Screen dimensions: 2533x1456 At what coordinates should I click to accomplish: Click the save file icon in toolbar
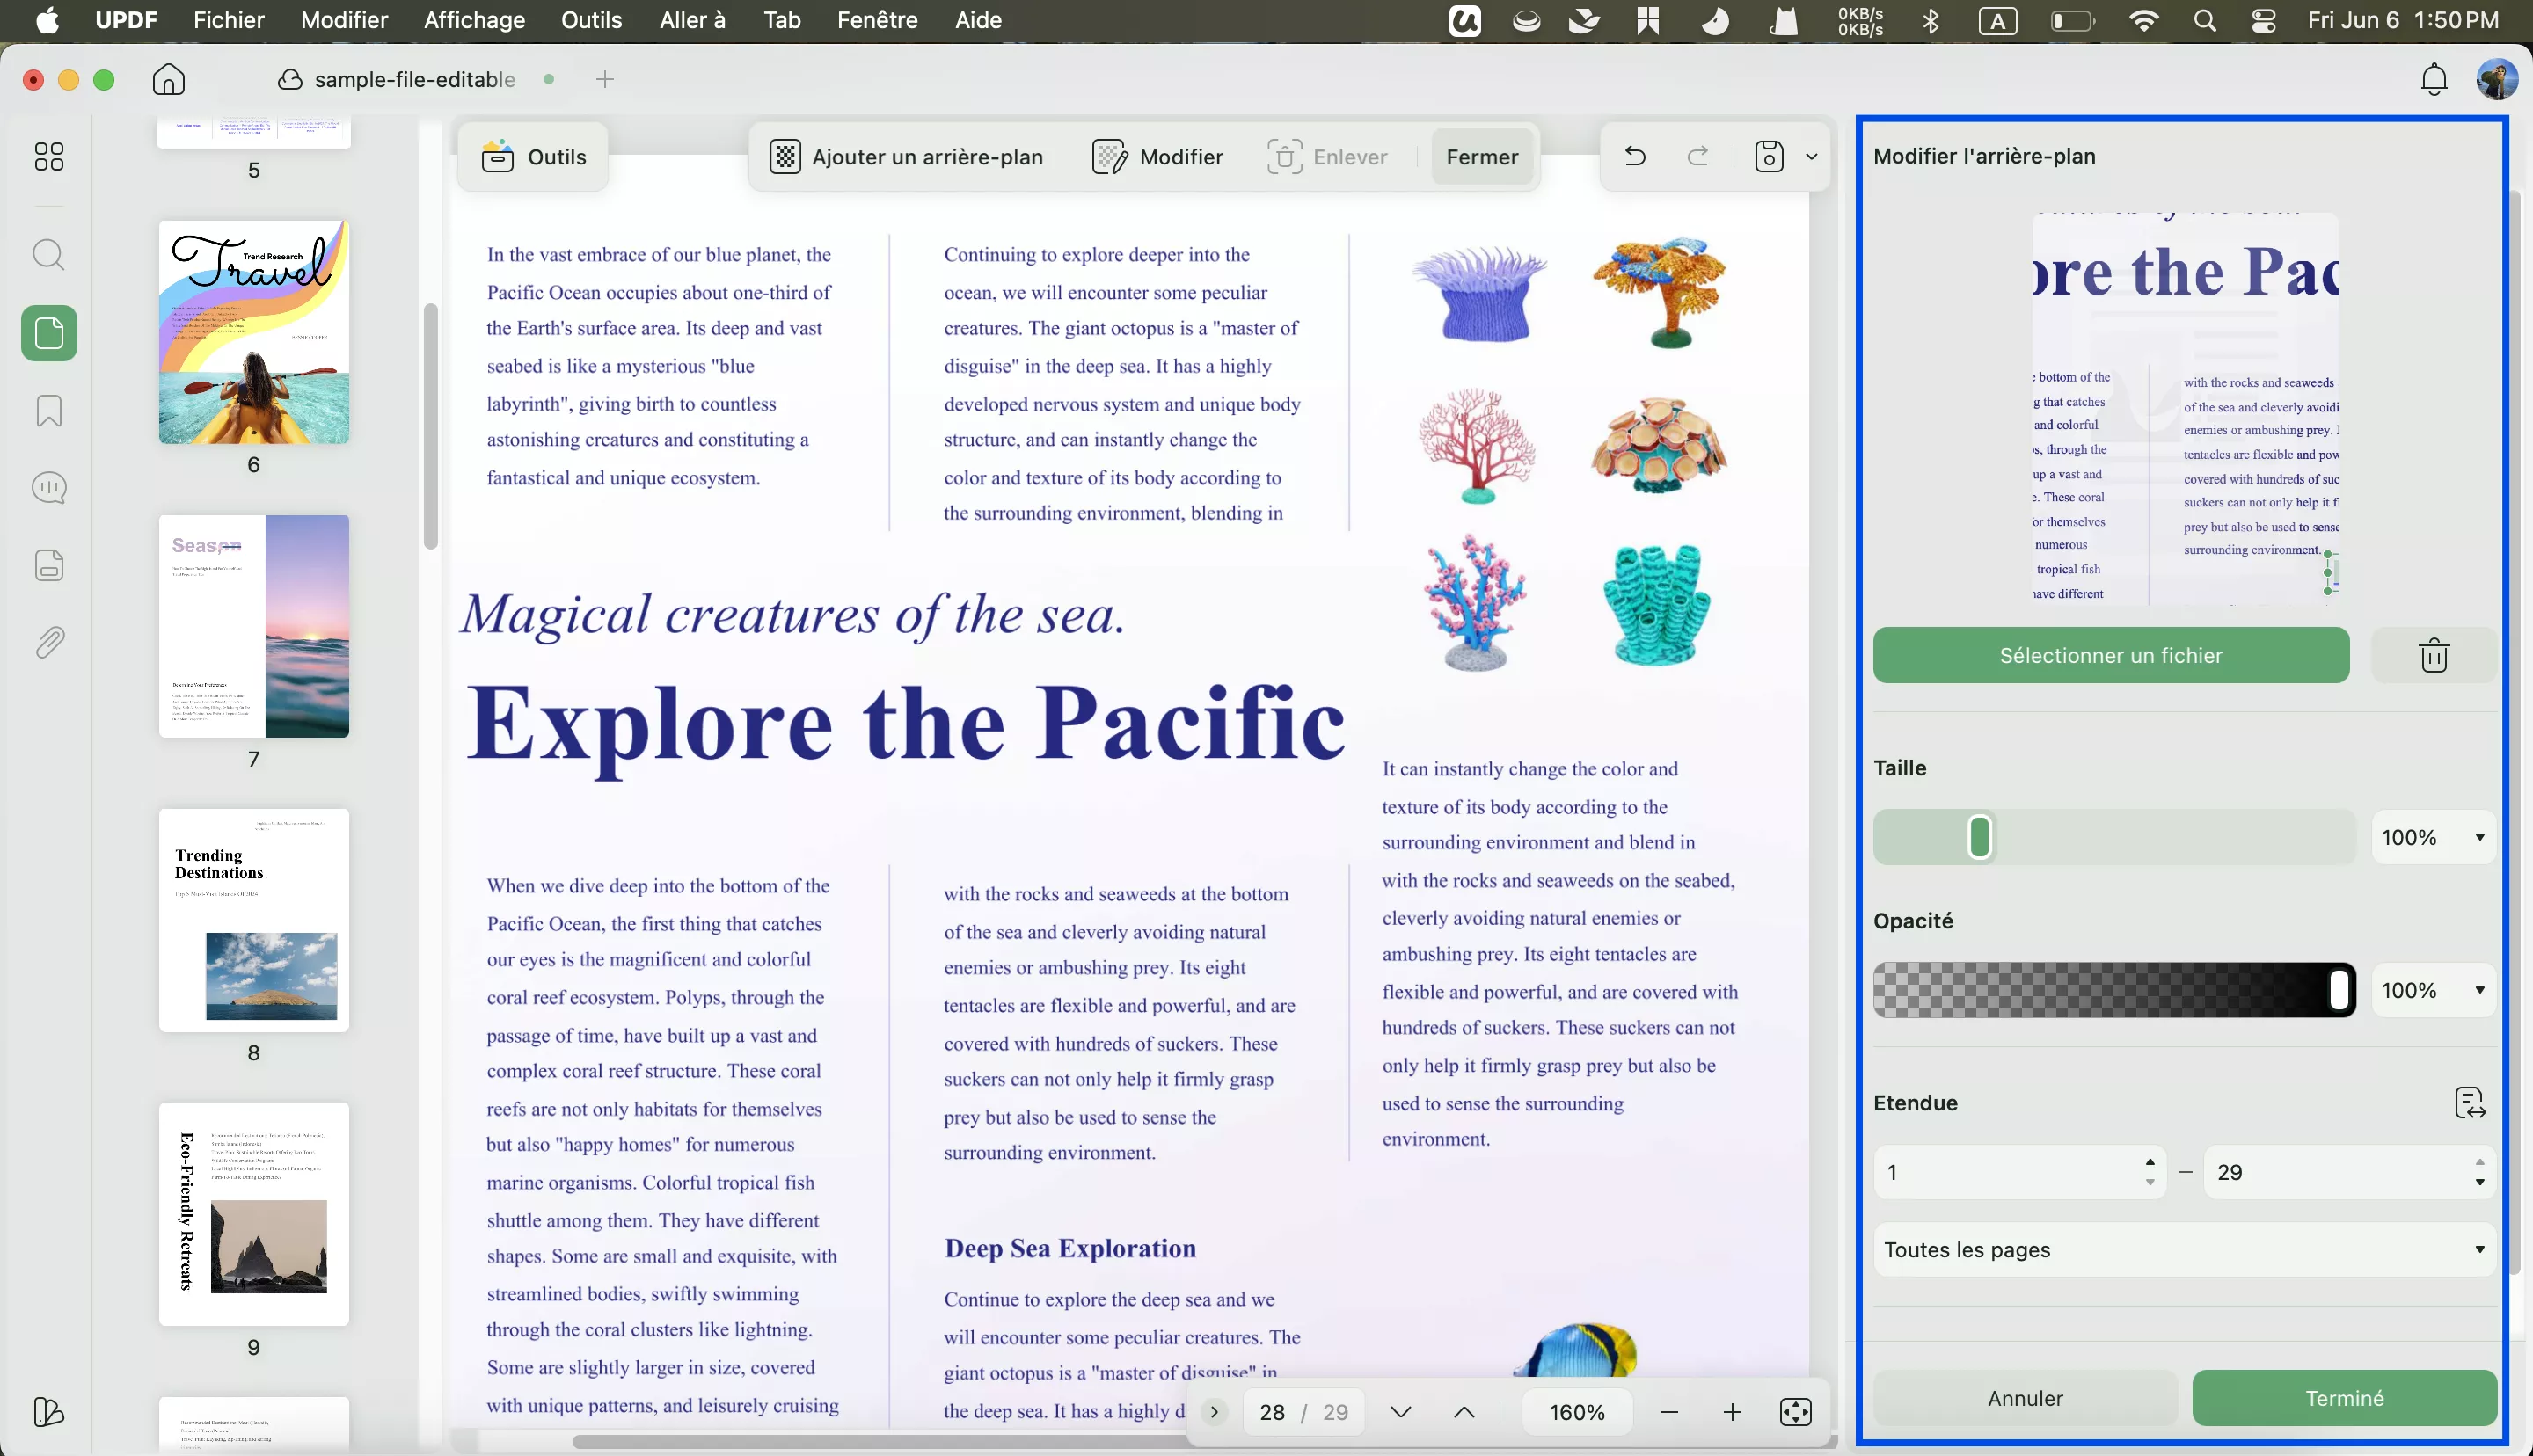click(1769, 156)
